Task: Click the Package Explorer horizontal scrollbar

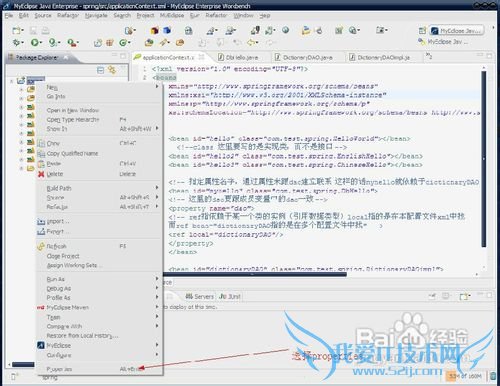Action: pos(23,365)
